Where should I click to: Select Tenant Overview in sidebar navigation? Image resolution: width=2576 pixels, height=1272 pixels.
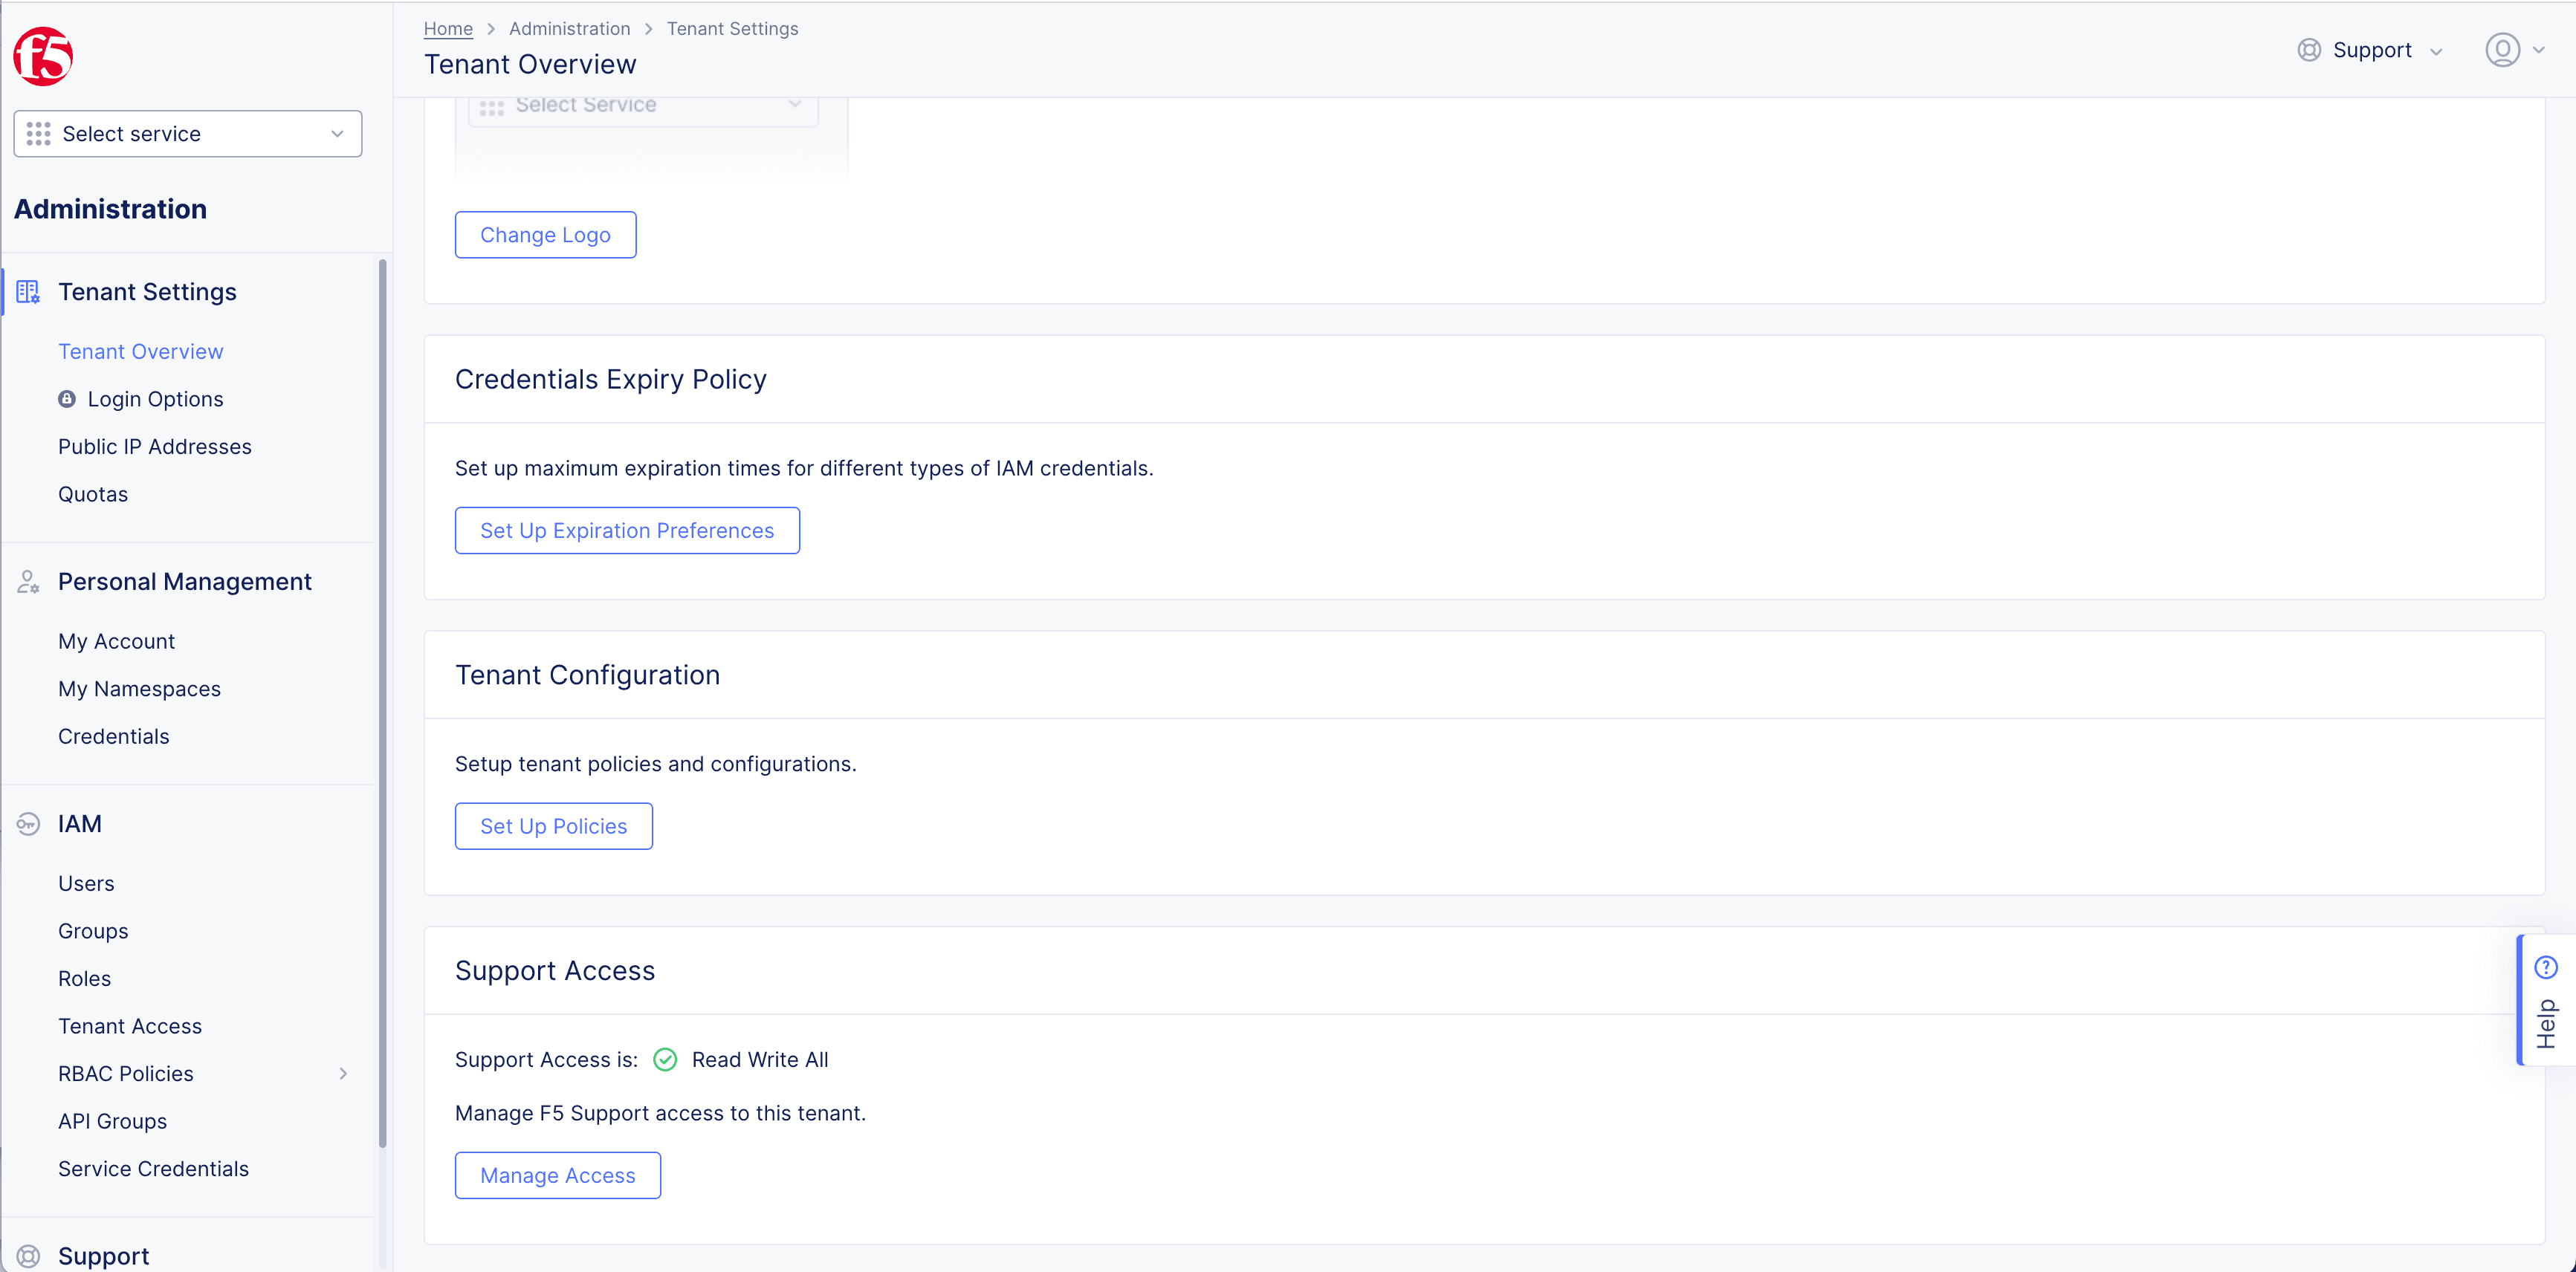(x=141, y=351)
